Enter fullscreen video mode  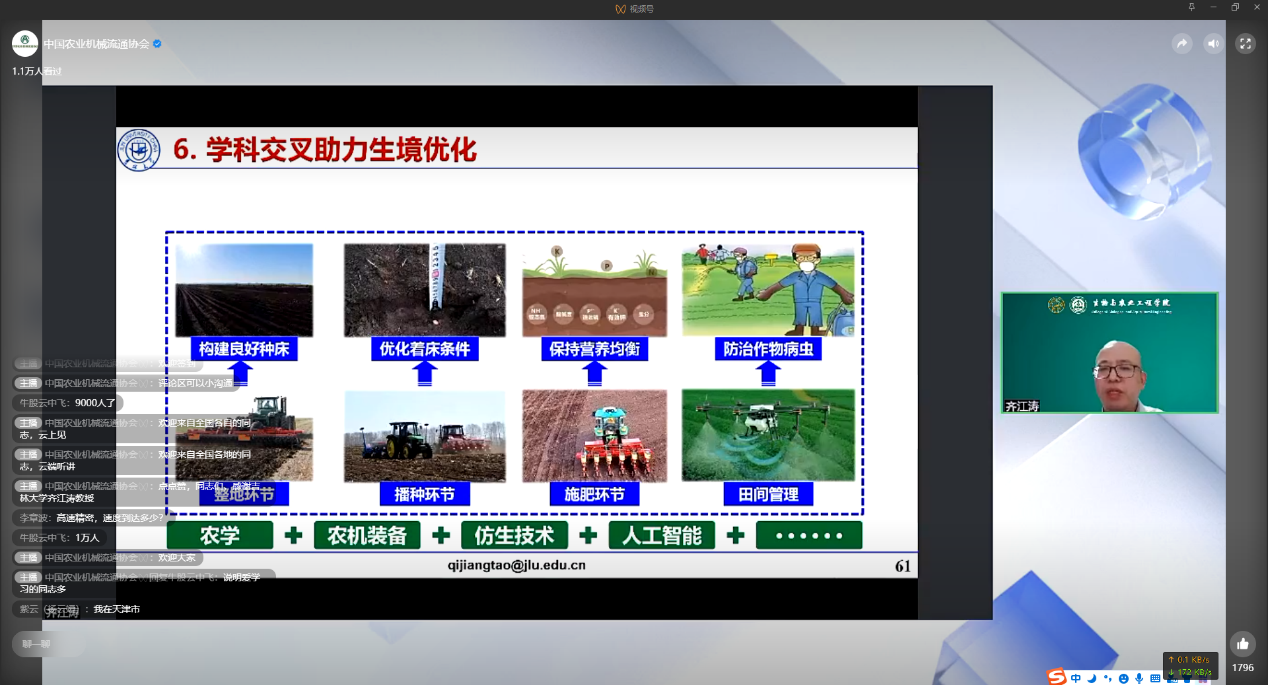pos(1245,44)
